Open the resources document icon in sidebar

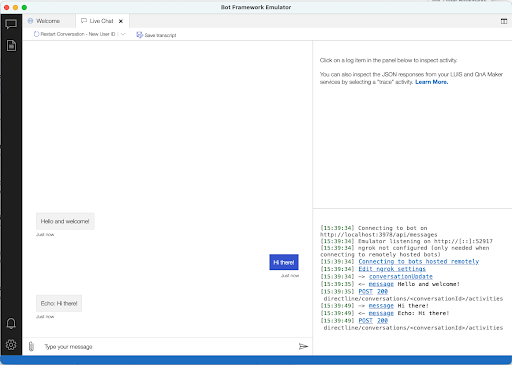(x=11, y=46)
